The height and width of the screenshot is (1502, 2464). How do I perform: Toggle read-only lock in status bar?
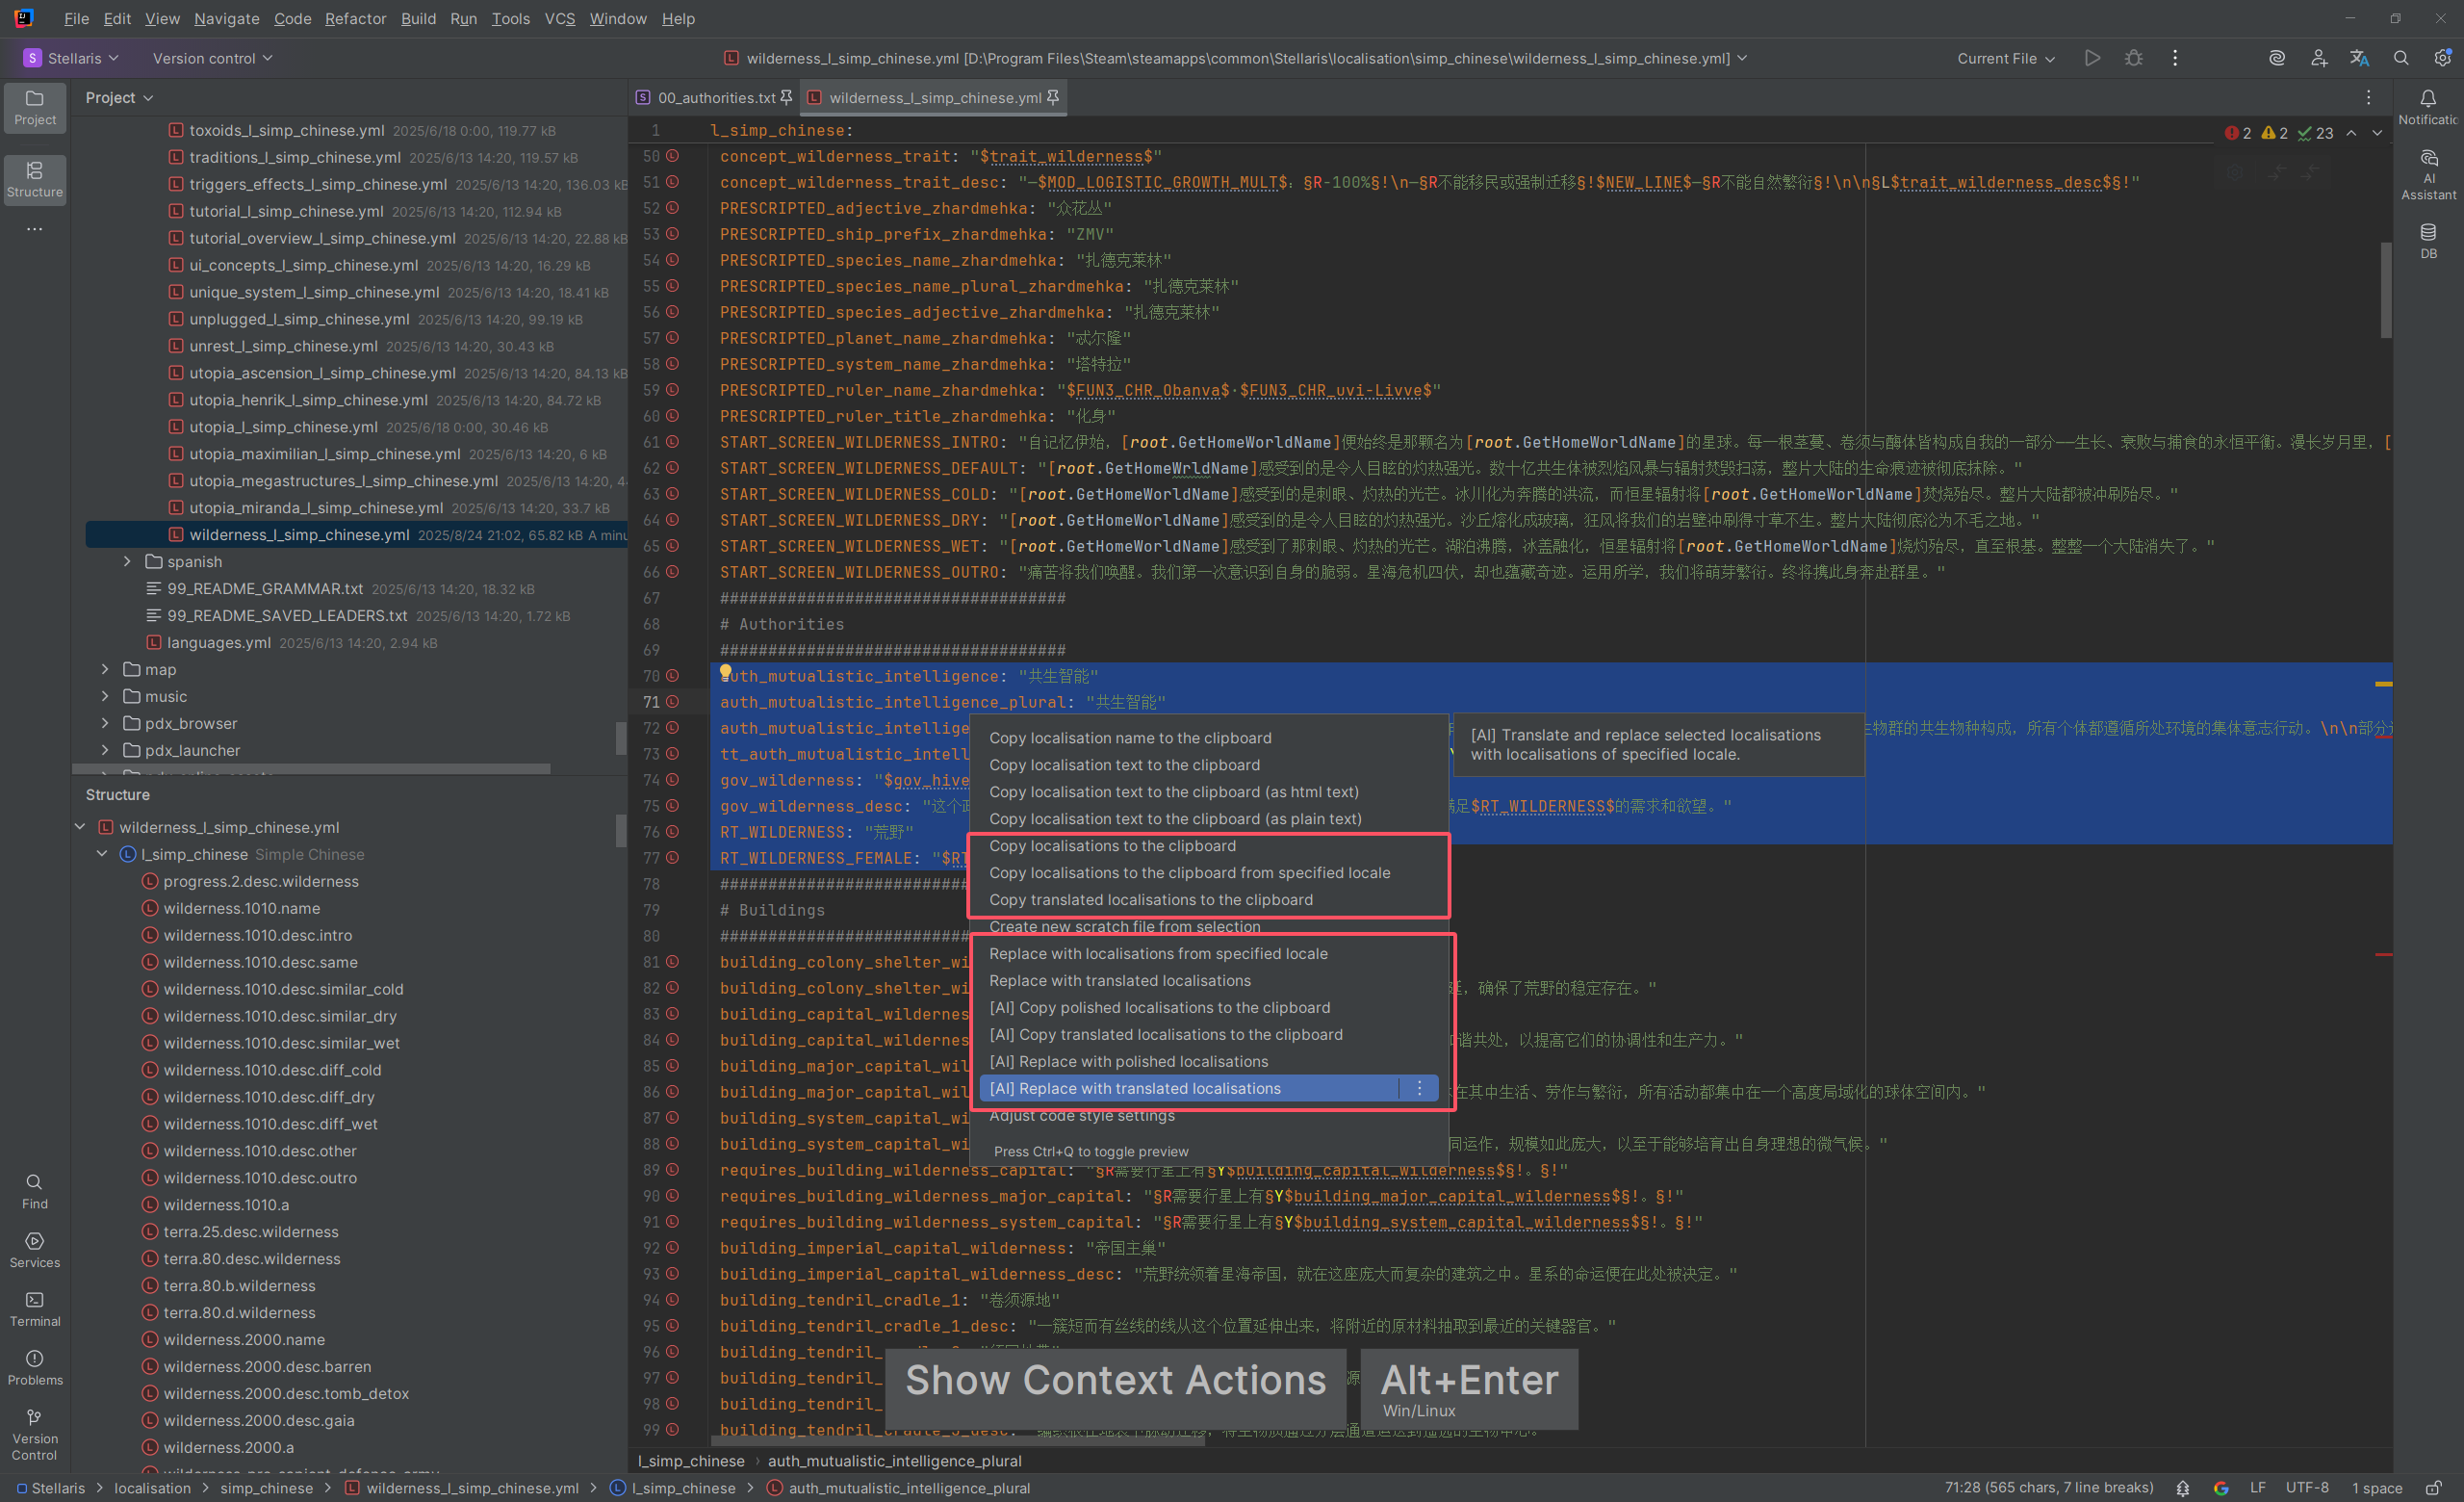(x=2433, y=1488)
